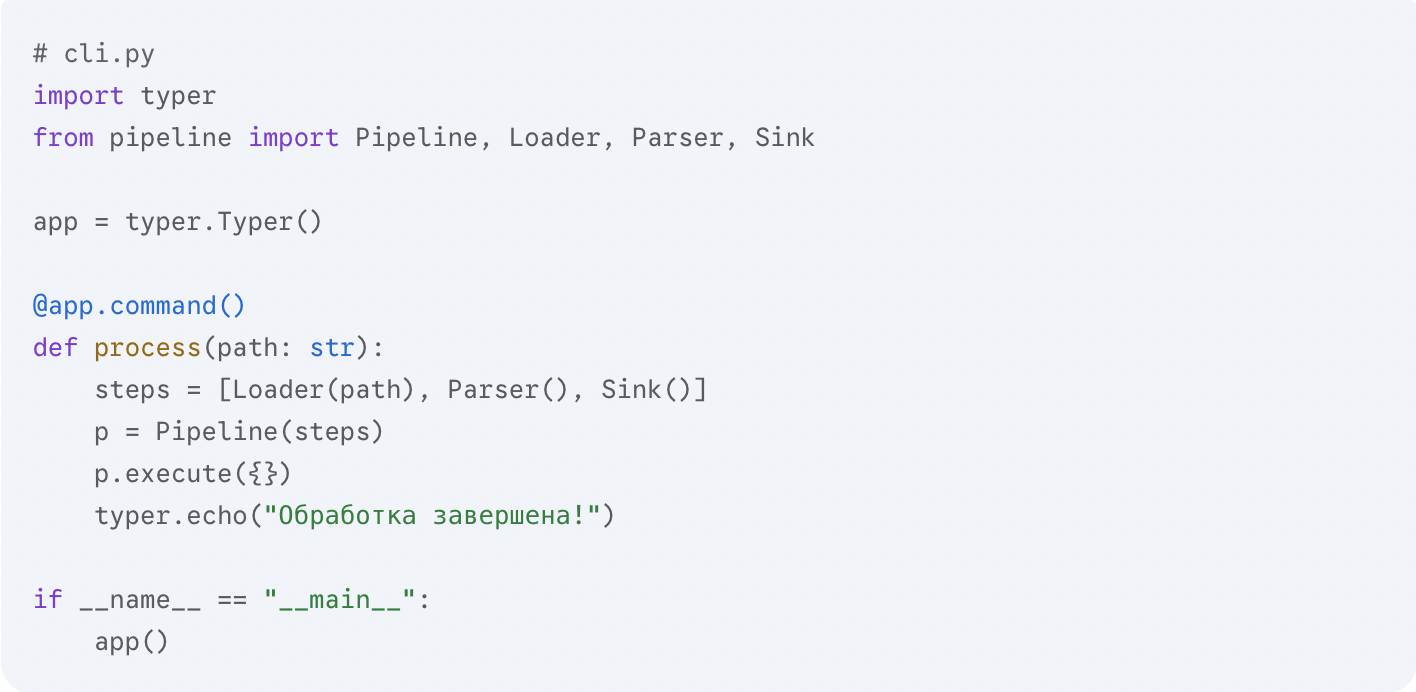The height and width of the screenshot is (692, 1416).
Task: Click the "@app.command()" decorator
Action: [139, 305]
